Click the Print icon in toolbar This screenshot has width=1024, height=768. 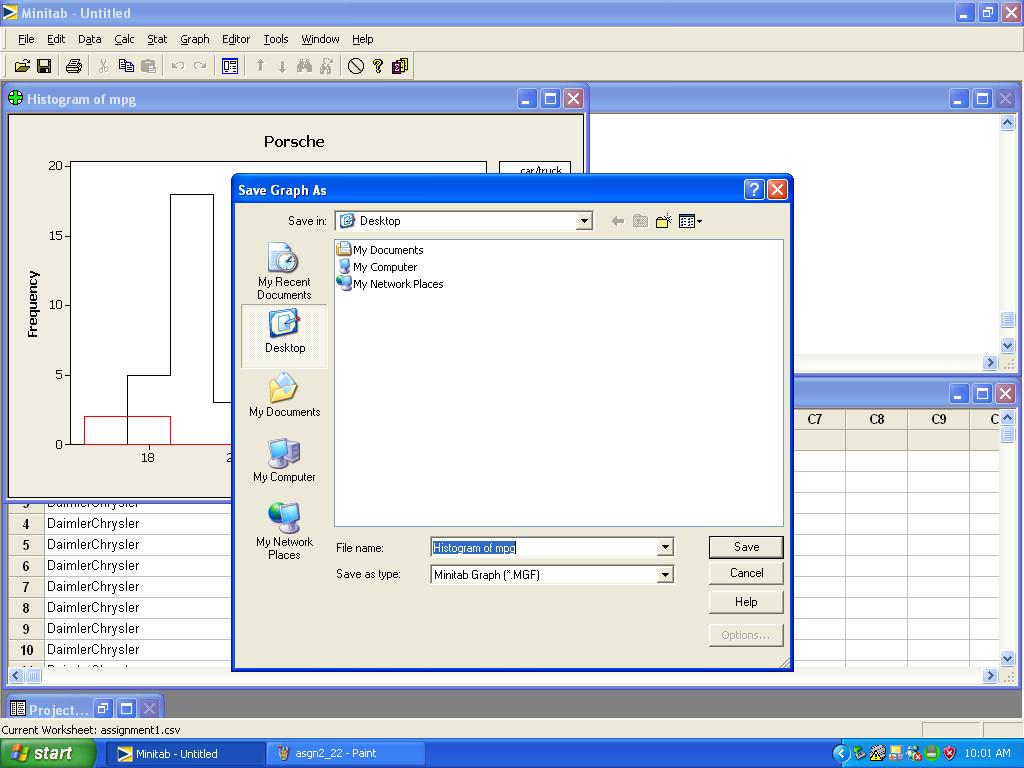[73, 66]
